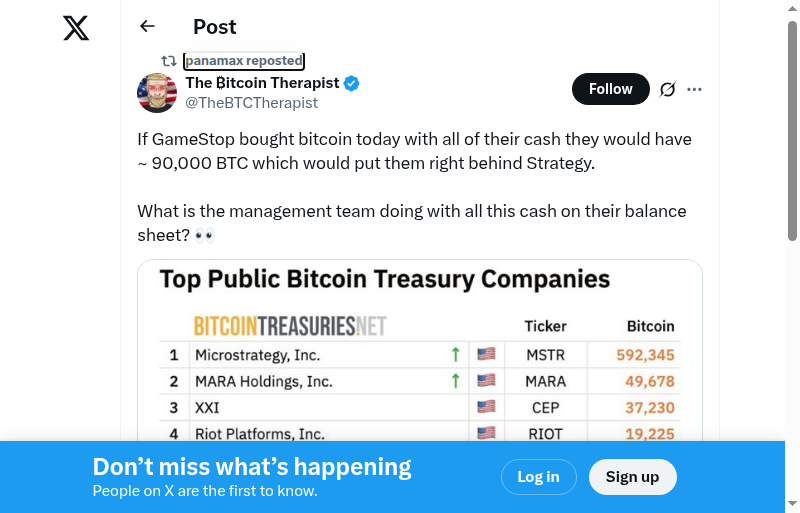The width and height of the screenshot is (800, 513).
Task: Open the "panamax reposted" link
Action: coord(244,61)
